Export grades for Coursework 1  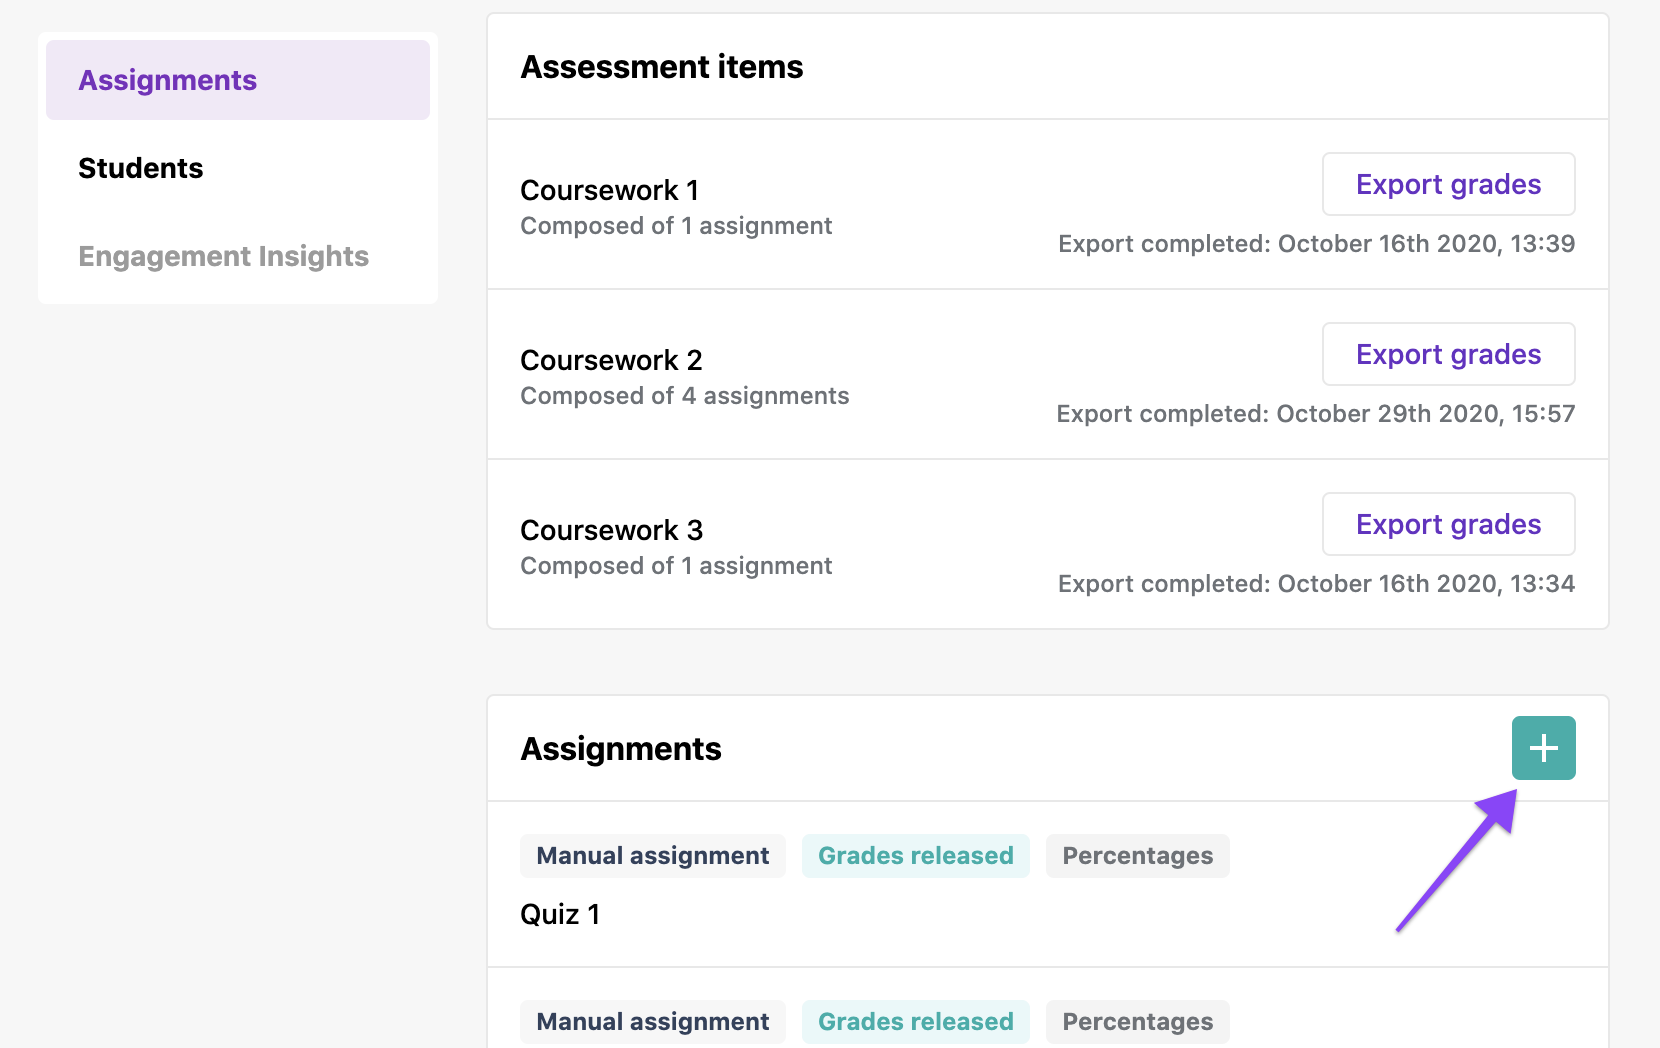pyautogui.click(x=1448, y=184)
